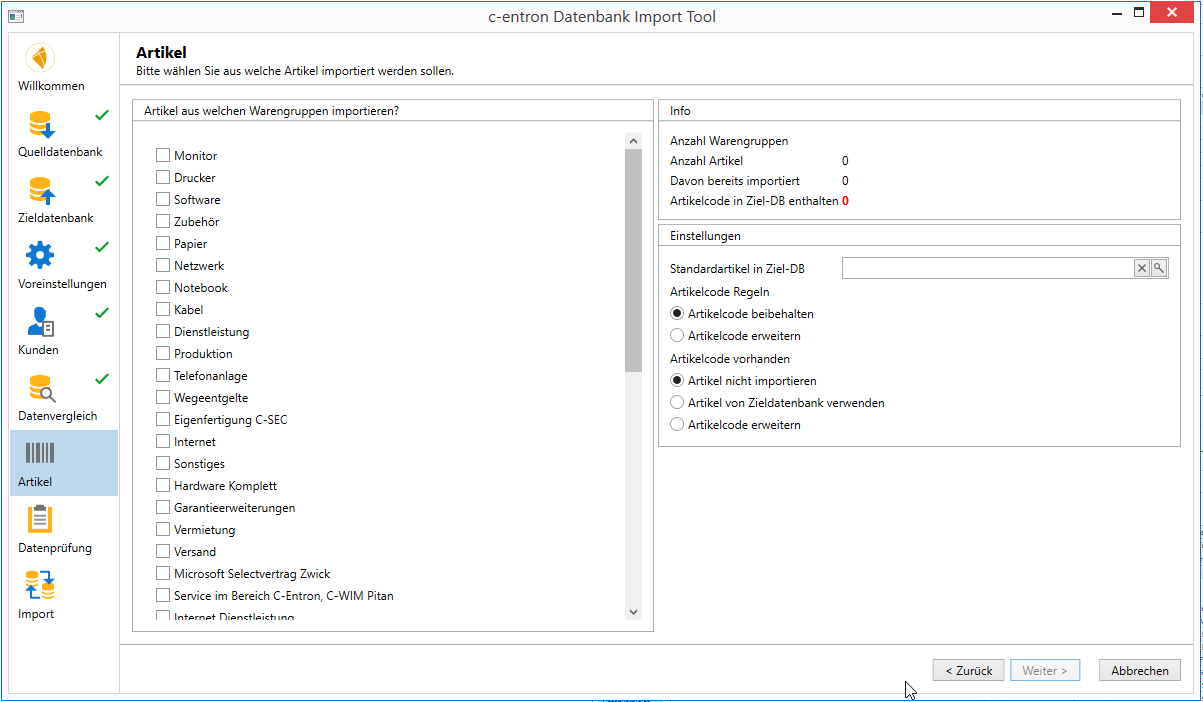Open the Zieldatenbank sidebar step
Screen dimensions: 1203x702
40,191
